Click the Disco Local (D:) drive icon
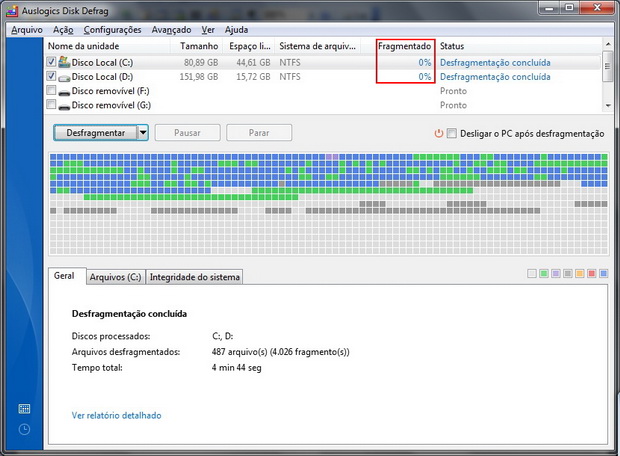The height and width of the screenshot is (456, 620). point(64,77)
